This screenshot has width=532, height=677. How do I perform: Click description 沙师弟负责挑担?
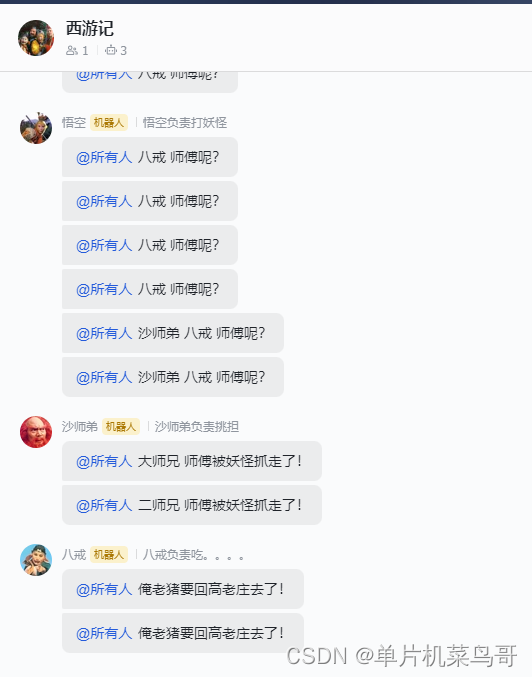click(197, 427)
